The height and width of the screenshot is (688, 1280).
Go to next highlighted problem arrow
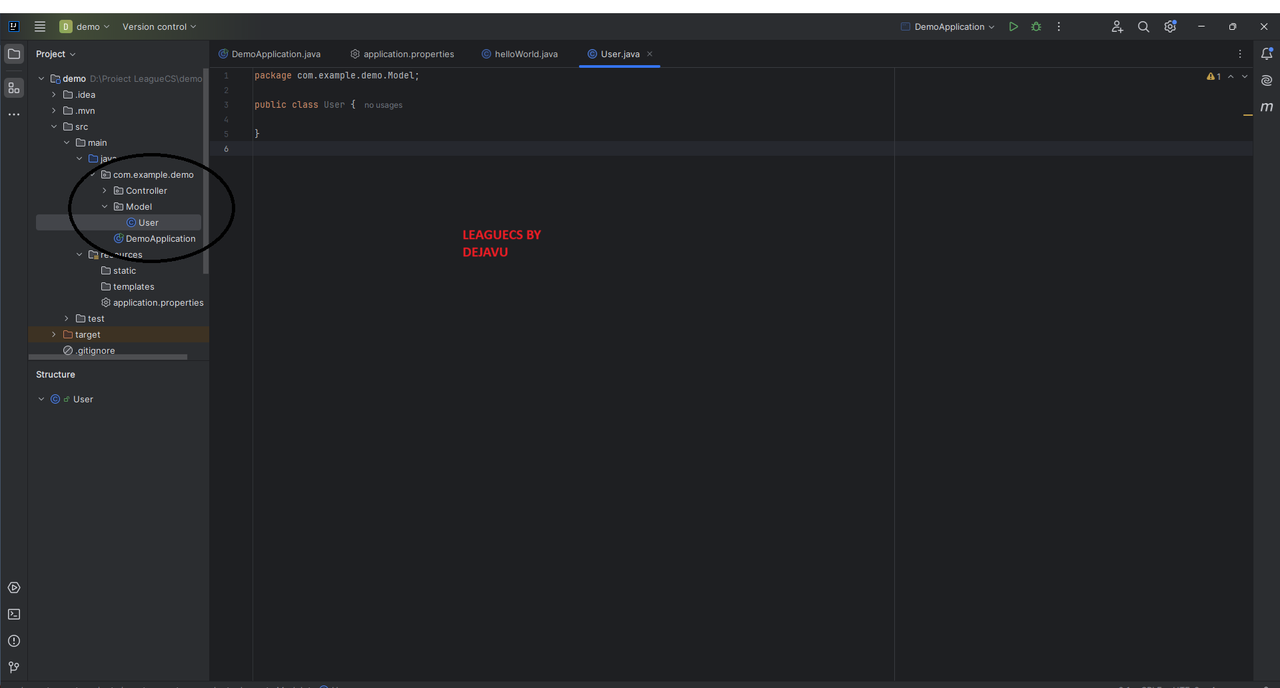[x=1245, y=76]
